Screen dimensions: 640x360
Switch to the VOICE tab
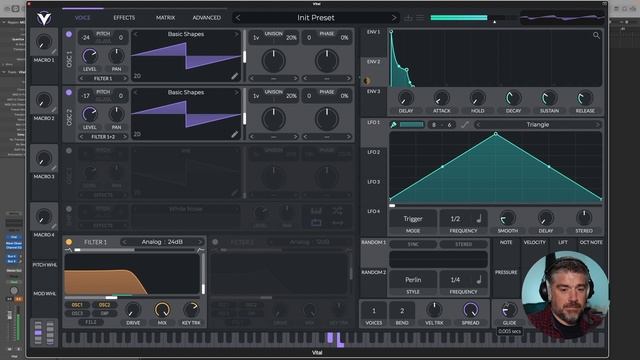[x=82, y=18]
